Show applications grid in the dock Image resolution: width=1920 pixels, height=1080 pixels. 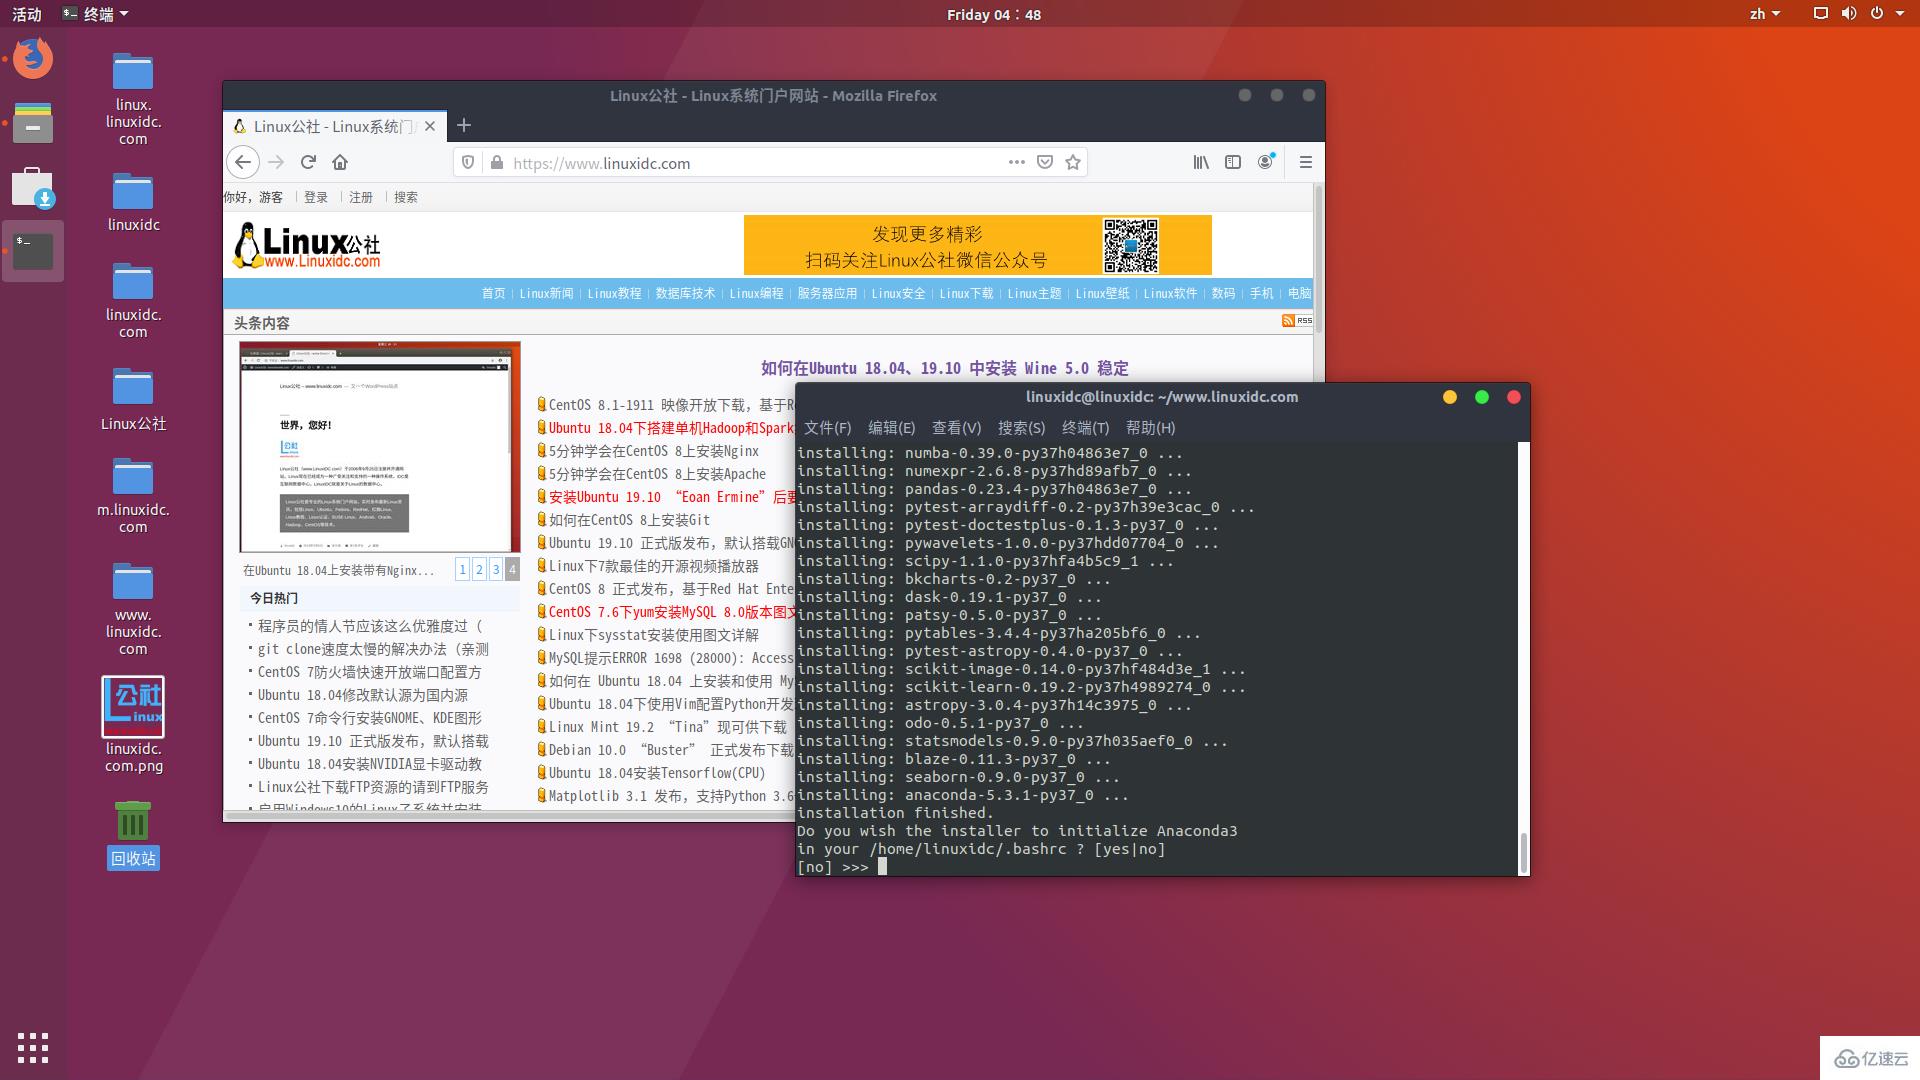pos(33,1047)
